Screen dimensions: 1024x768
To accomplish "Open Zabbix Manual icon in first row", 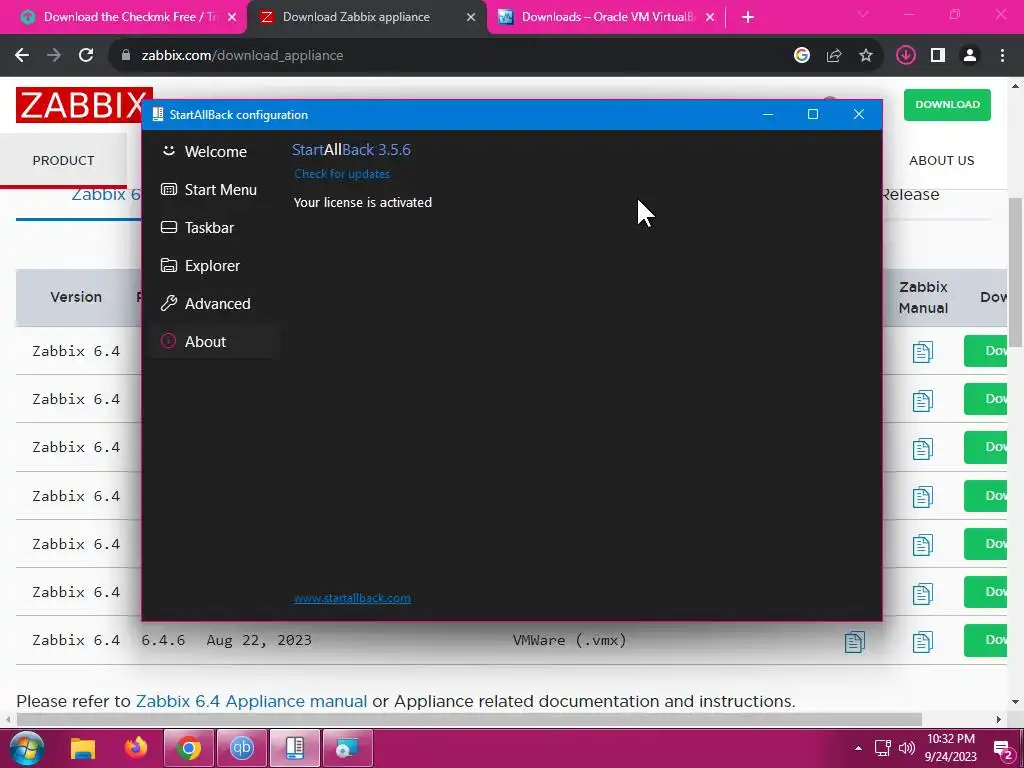I will (922, 352).
